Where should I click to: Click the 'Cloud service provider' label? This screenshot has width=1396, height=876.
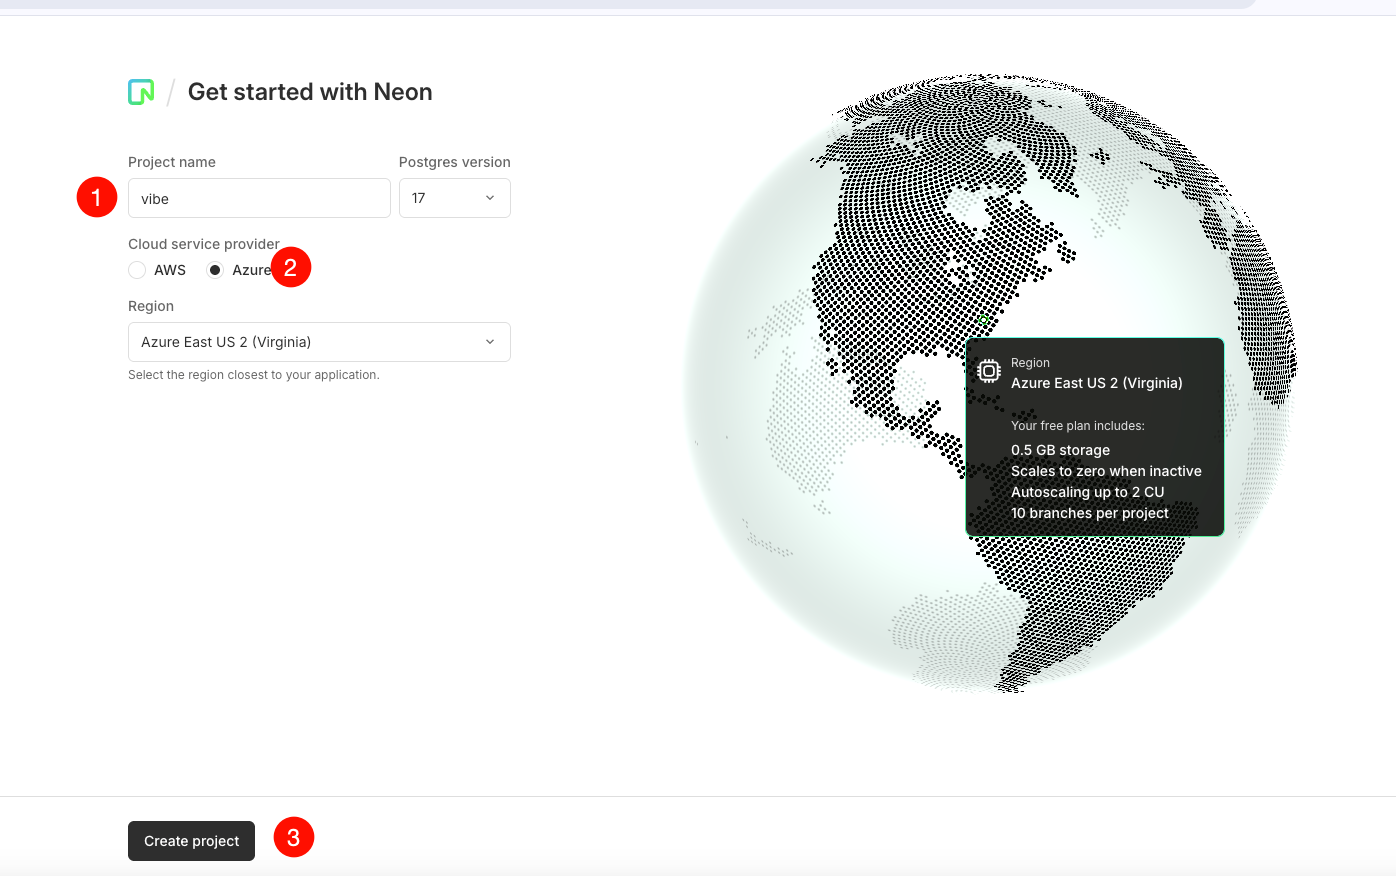[204, 244]
